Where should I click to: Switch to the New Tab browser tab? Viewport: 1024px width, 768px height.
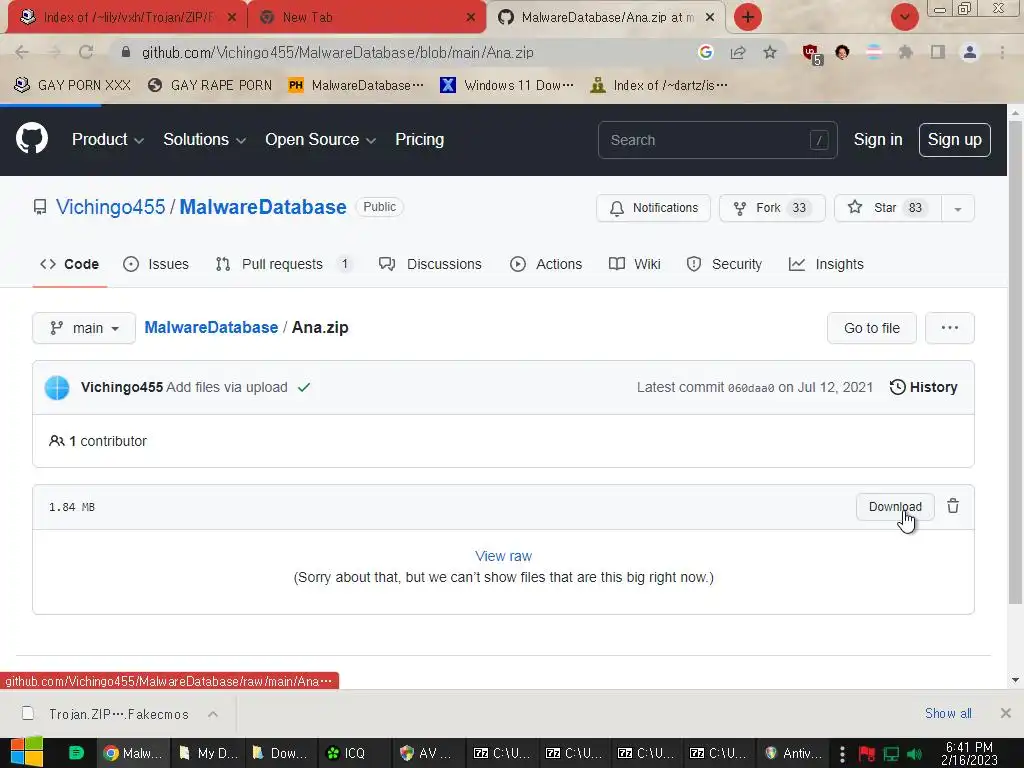(367, 17)
